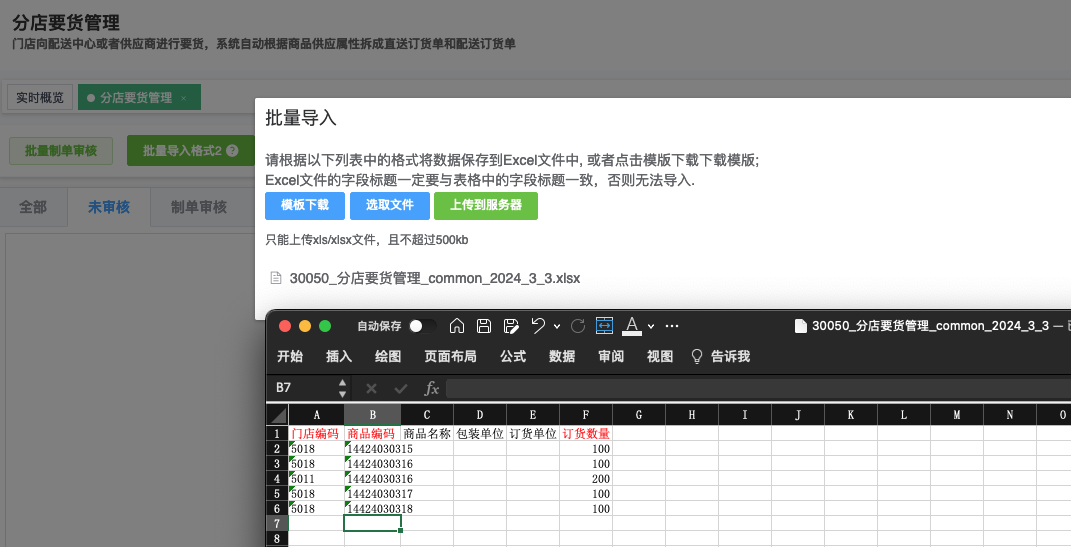Click the Save icon in Excel toolbar
This screenshot has width=1071, height=547.
point(484,326)
